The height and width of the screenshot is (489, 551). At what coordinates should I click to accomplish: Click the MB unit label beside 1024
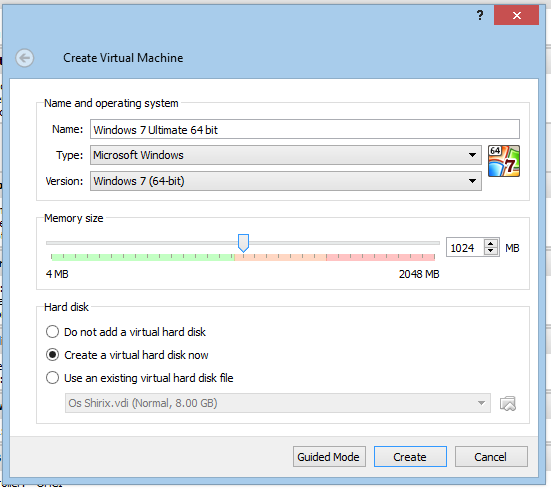(512, 248)
